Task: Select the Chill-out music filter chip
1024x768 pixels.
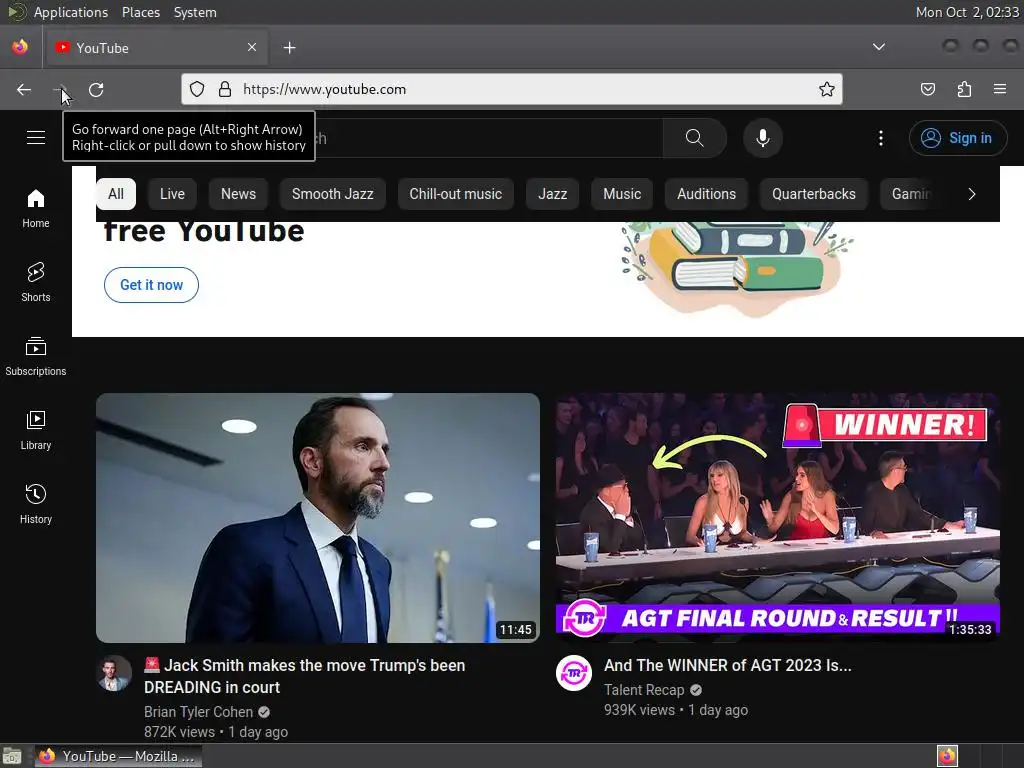Action: click(455, 194)
